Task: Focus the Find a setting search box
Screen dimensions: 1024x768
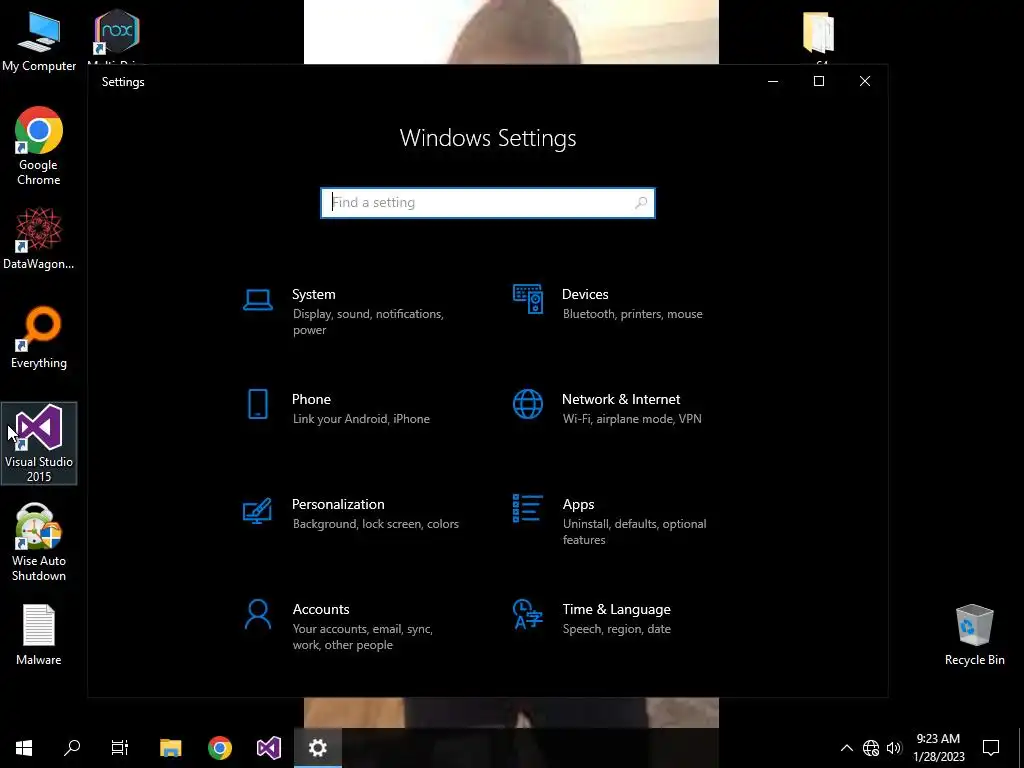Action: click(487, 202)
